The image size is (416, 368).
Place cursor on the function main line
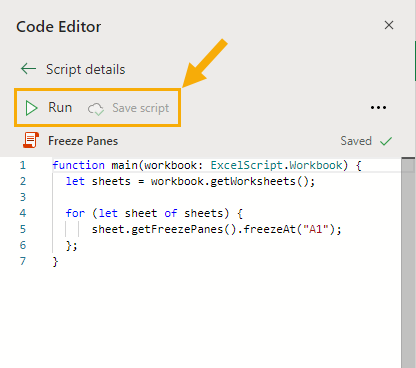click(207, 165)
